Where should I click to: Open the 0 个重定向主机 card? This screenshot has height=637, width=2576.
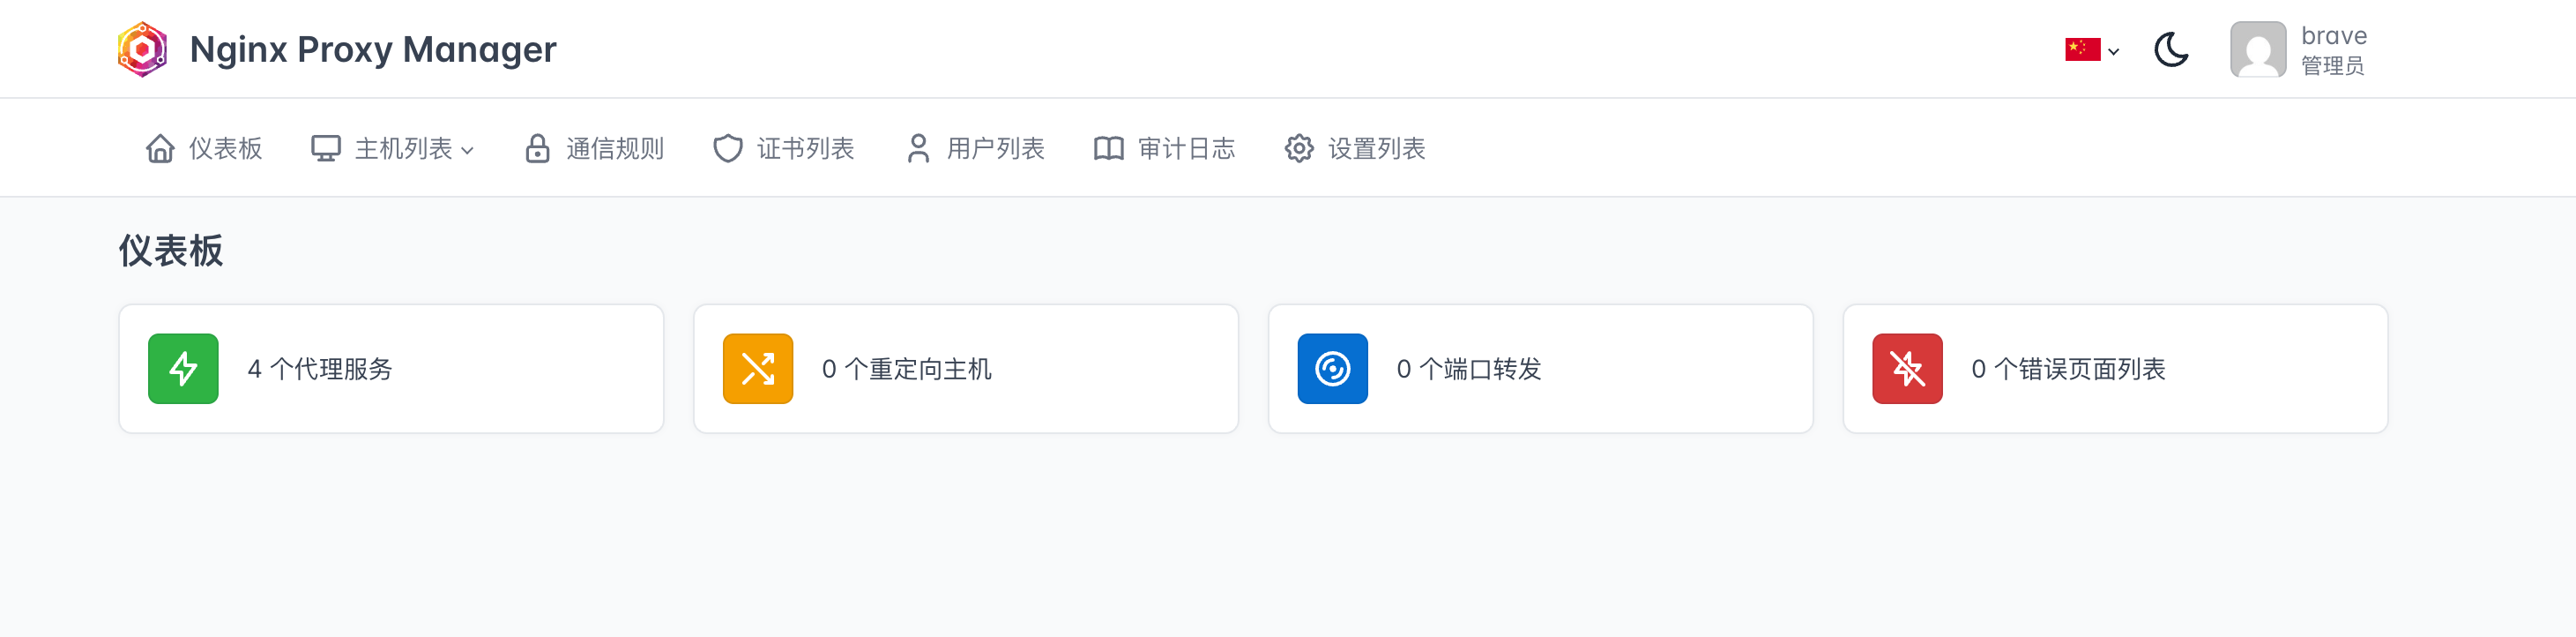pyautogui.click(x=966, y=369)
